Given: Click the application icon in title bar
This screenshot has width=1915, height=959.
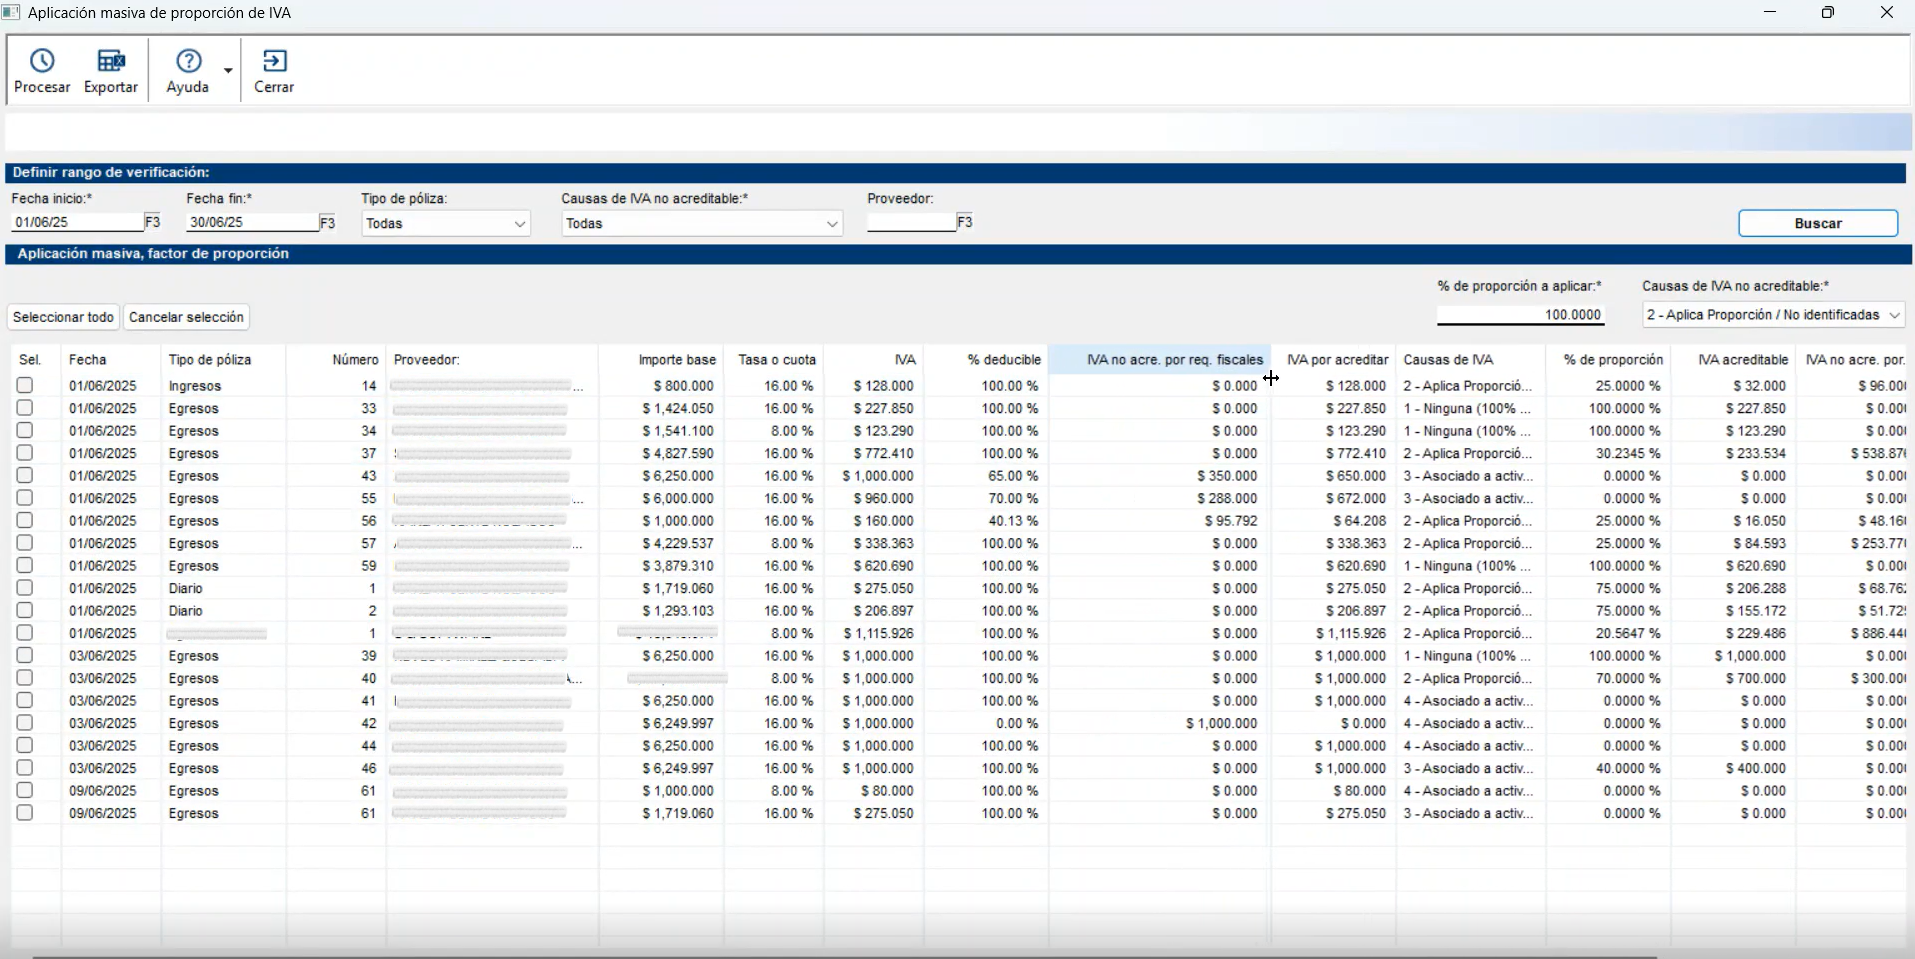Looking at the screenshot, I should pyautogui.click(x=11, y=13).
